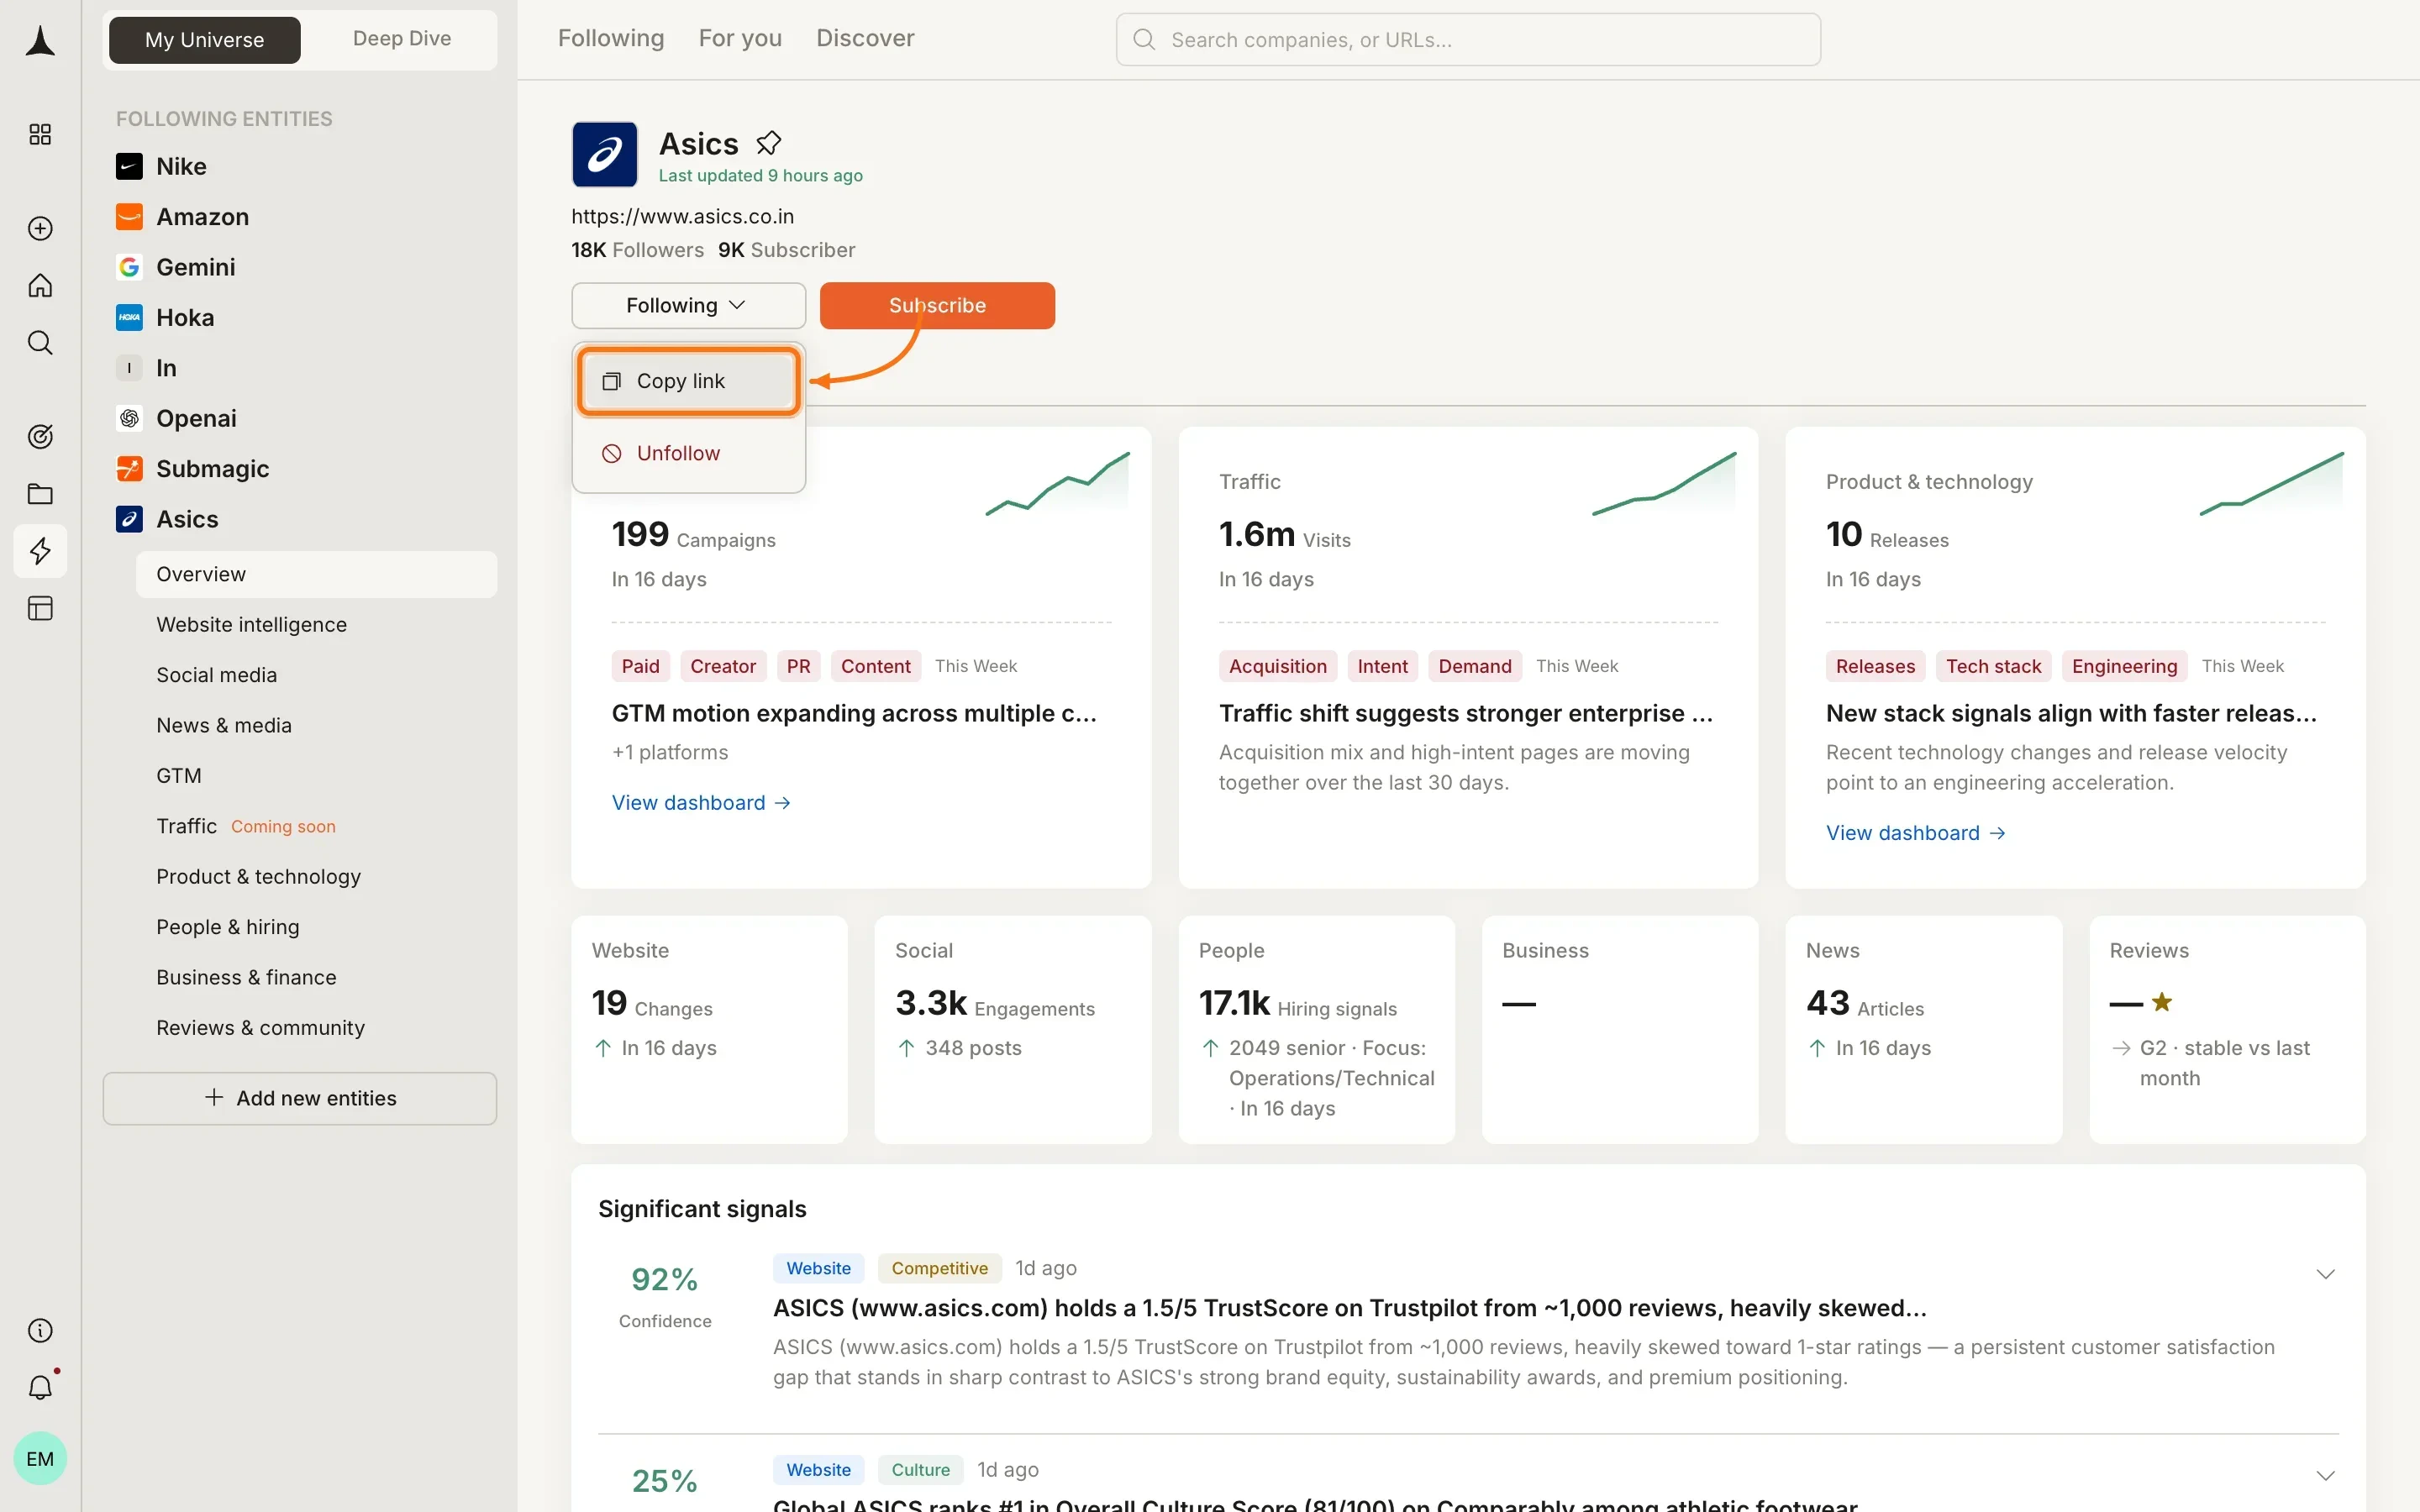2420x1512 pixels.
Task: Open the People 17.1k Hiring signals card
Action: click(1316, 1029)
